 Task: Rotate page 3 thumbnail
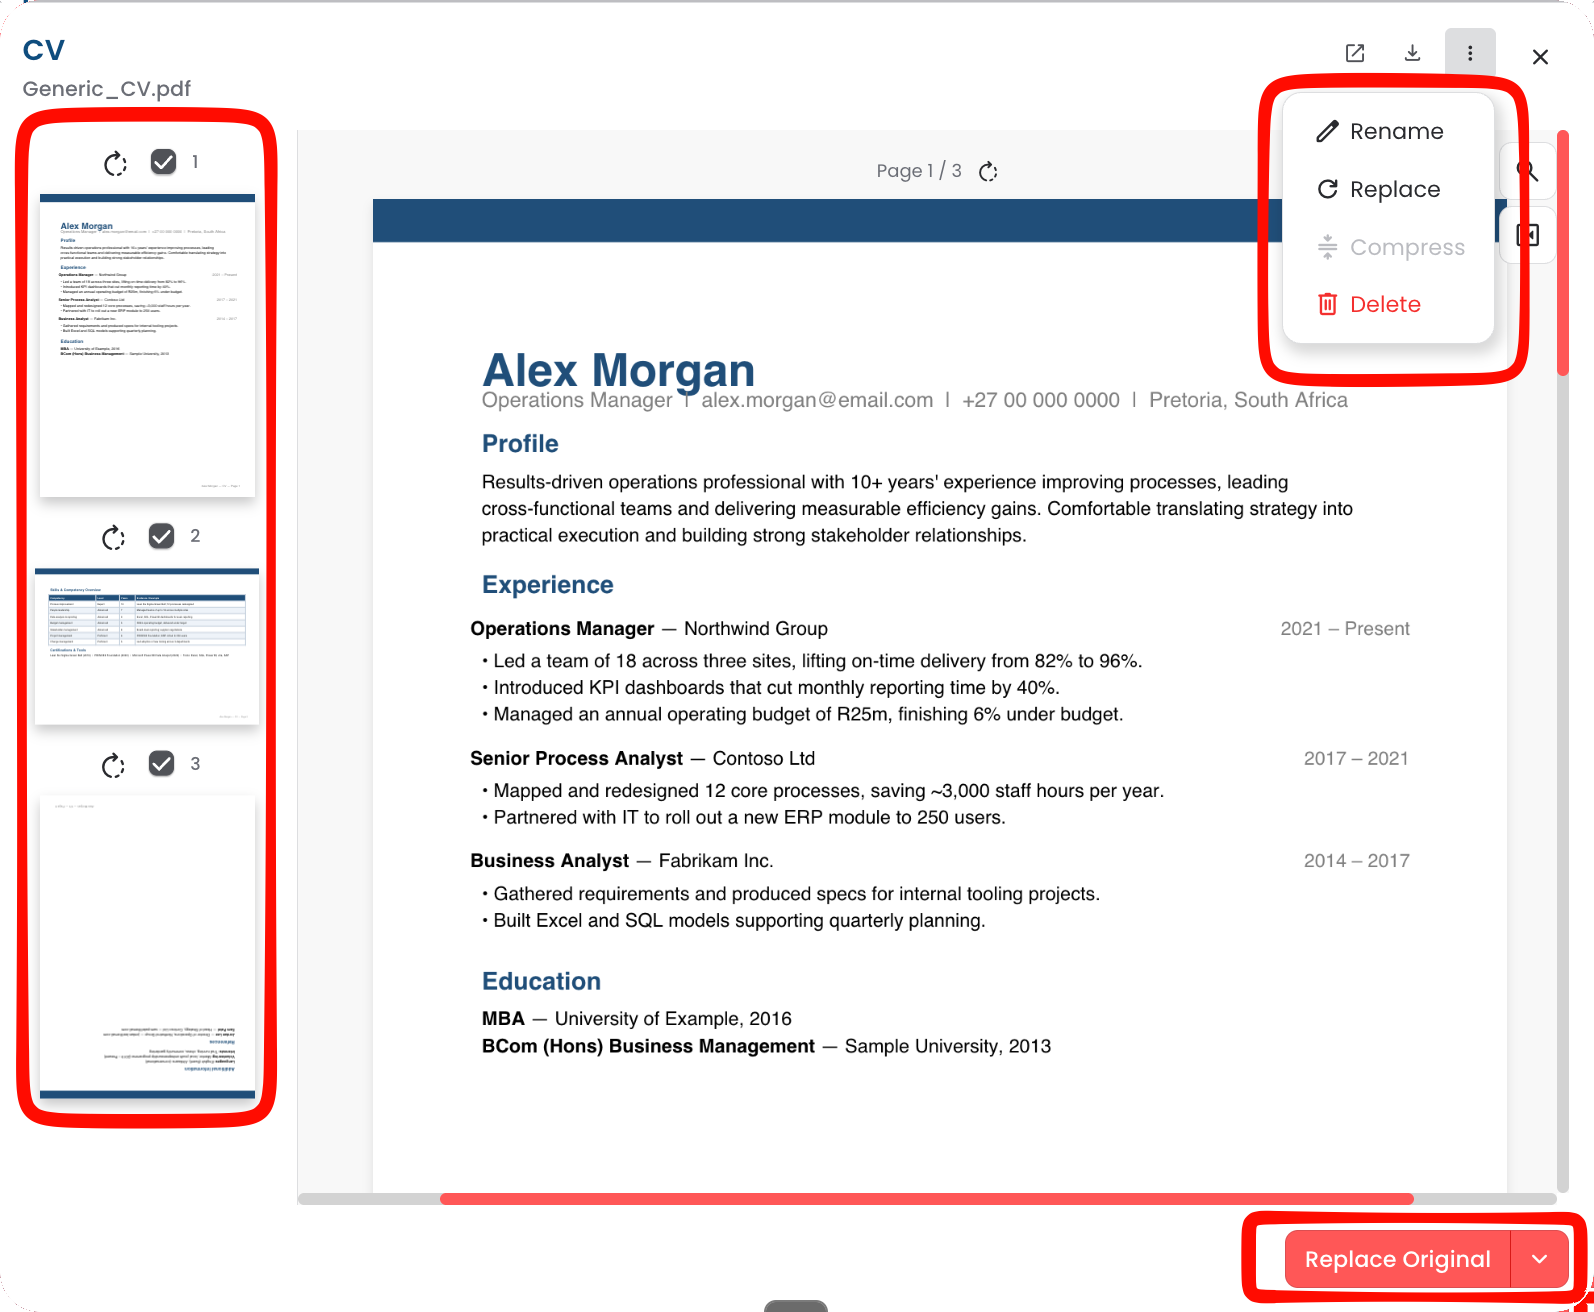(x=114, y=766)
